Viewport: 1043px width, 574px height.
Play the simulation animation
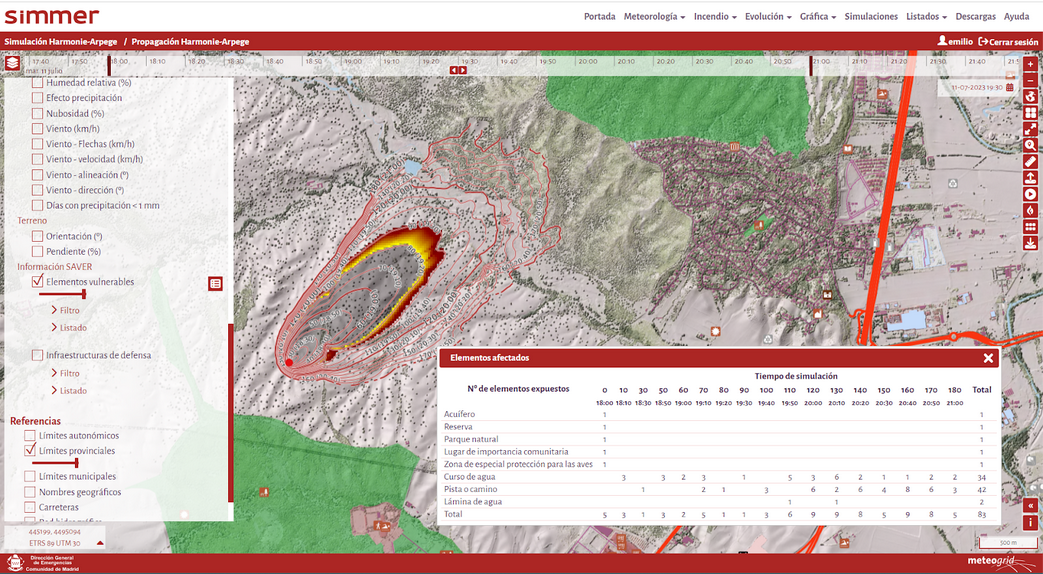(x=1030, y=194)
